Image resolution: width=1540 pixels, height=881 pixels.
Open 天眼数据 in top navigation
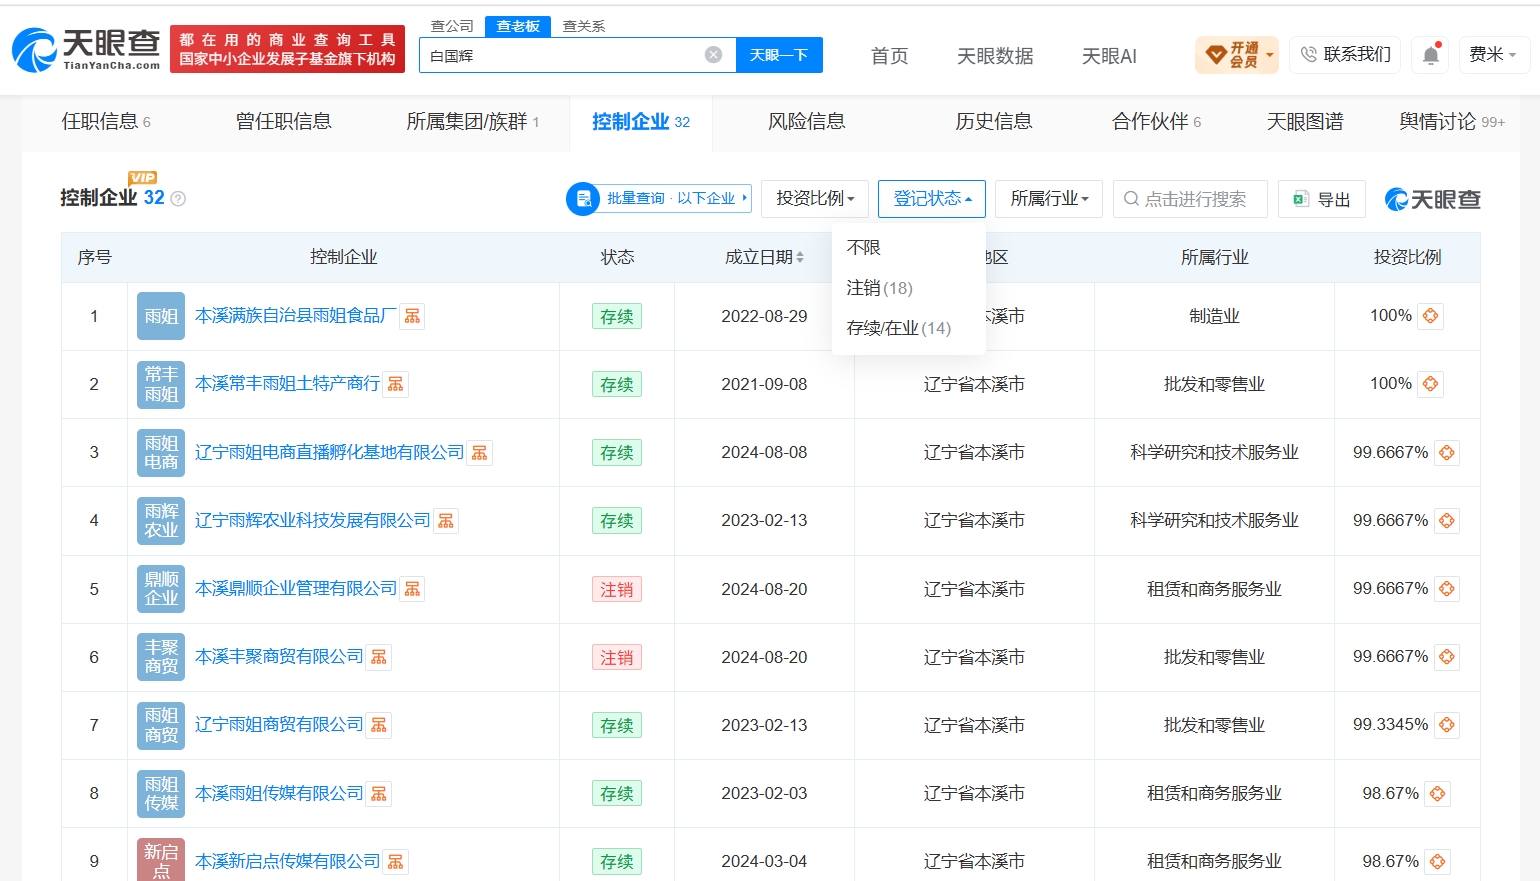(x=995, y=56)
